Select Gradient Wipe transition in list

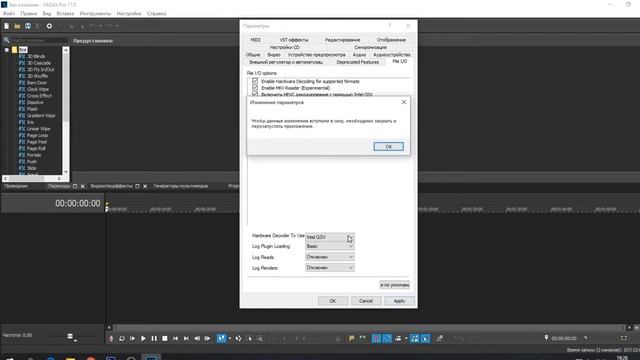pos(41,116)
